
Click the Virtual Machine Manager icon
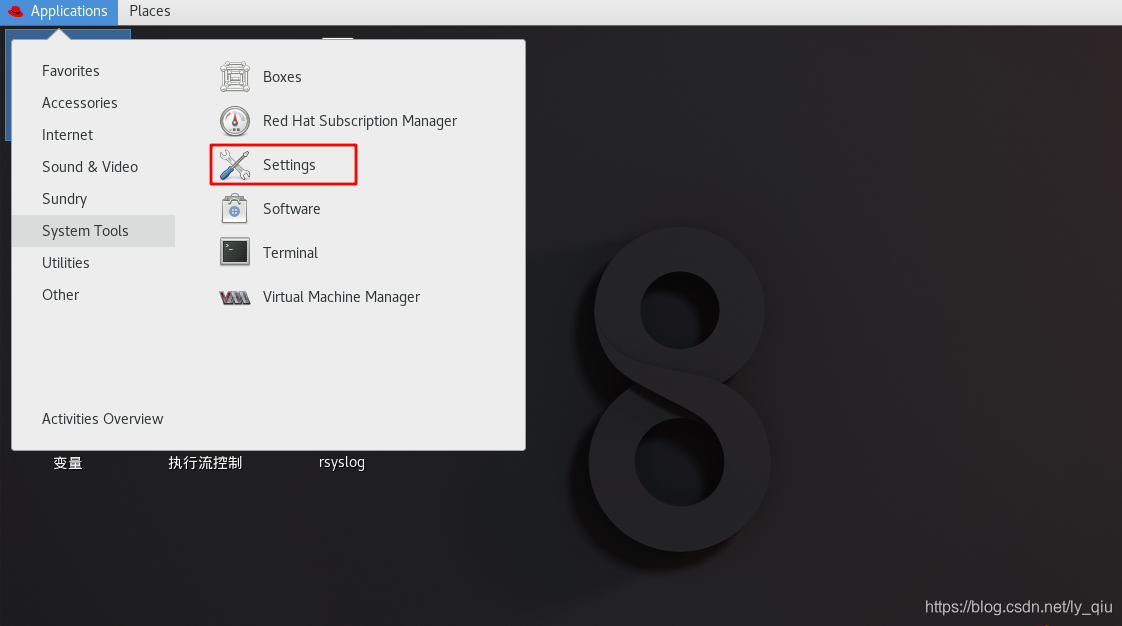pos(235,298)
